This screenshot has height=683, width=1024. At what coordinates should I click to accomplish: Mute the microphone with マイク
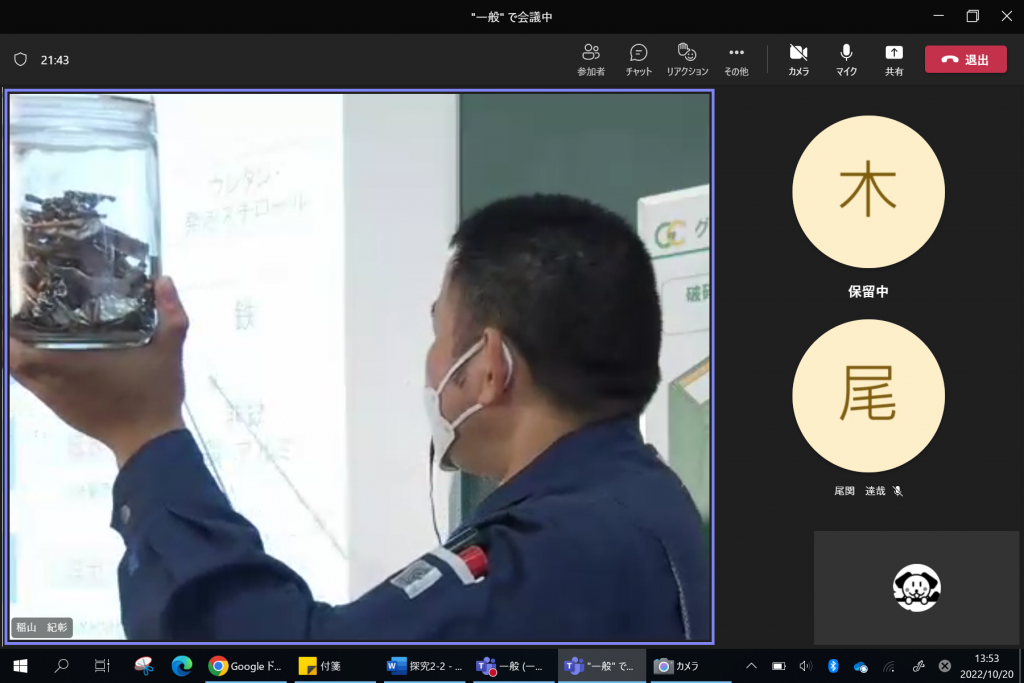[846, 59]
